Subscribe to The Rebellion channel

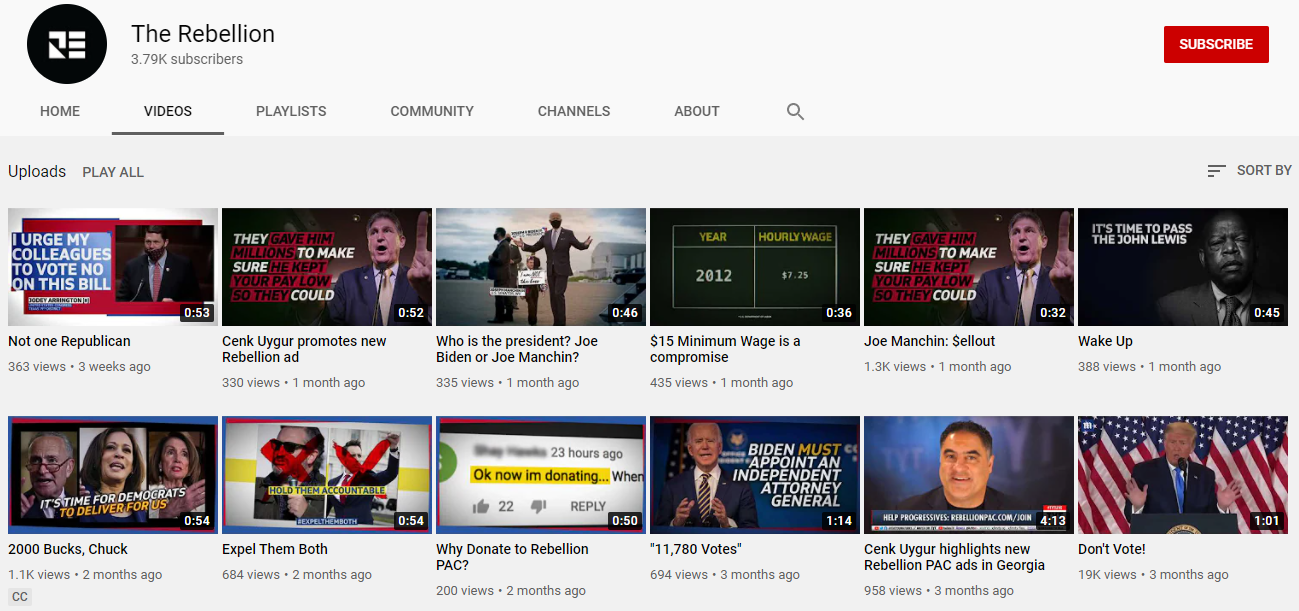1216,44
